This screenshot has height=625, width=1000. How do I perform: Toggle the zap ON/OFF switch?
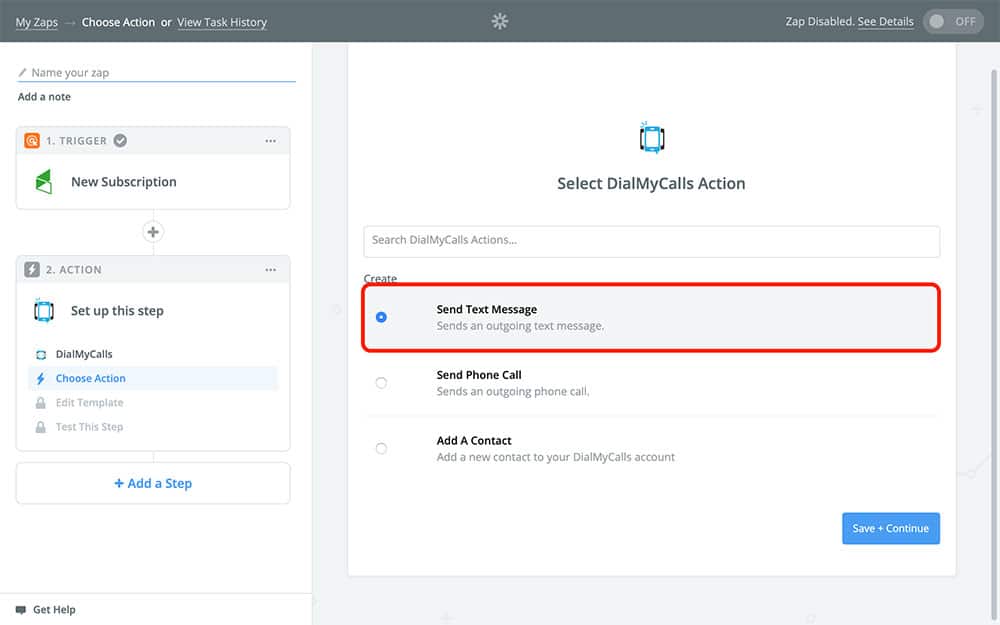[953, 21]
